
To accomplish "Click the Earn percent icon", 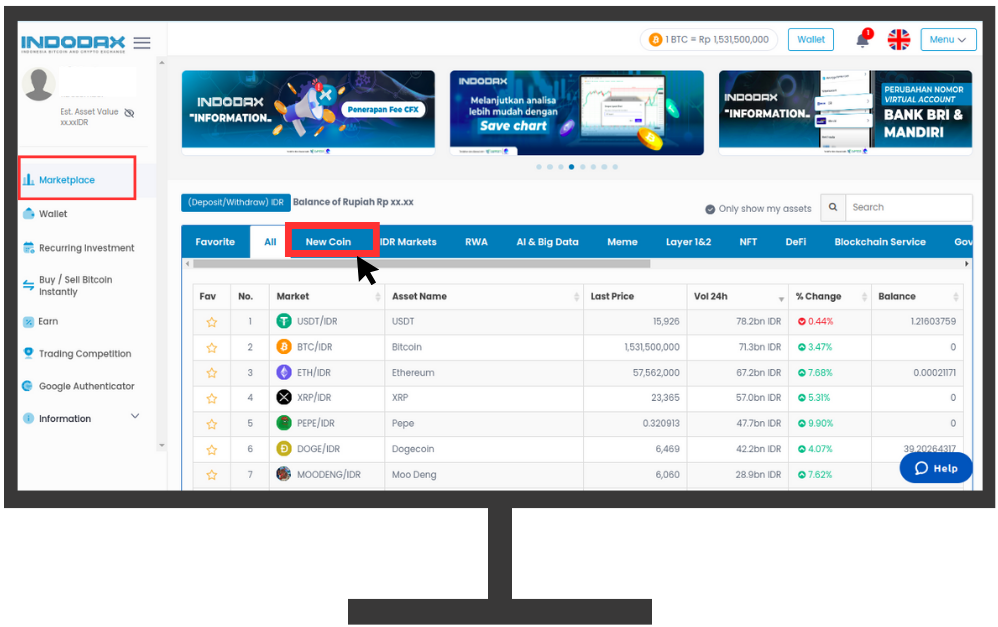I will point(29,322).
